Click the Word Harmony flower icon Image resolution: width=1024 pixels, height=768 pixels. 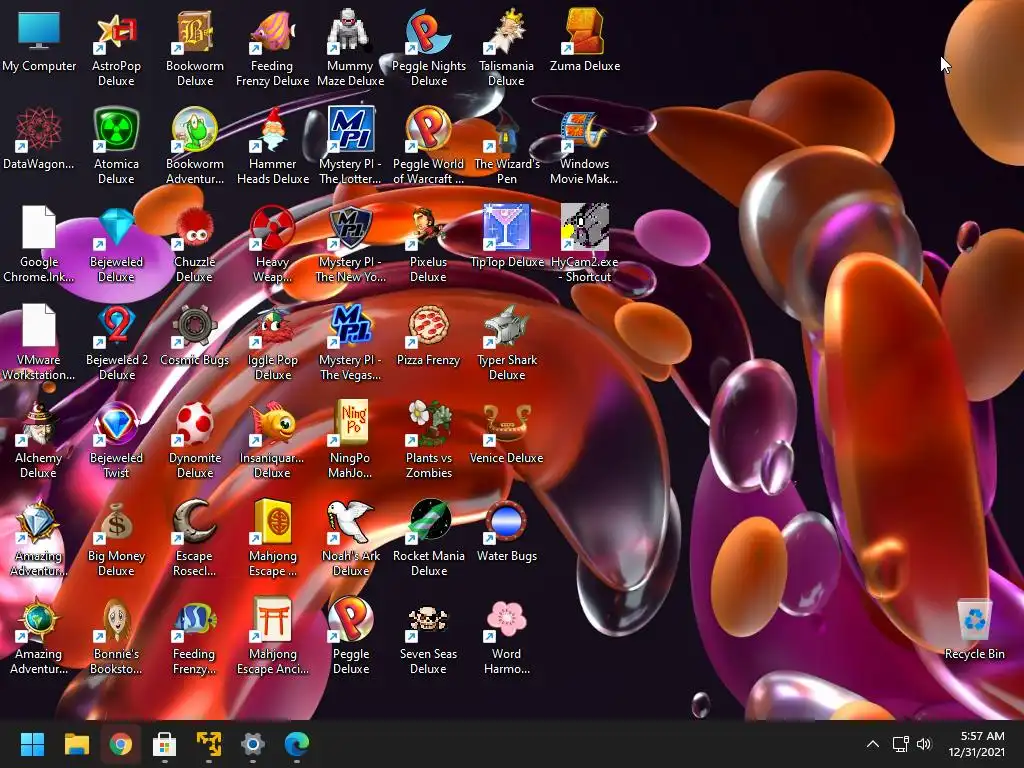coord(506,619)
